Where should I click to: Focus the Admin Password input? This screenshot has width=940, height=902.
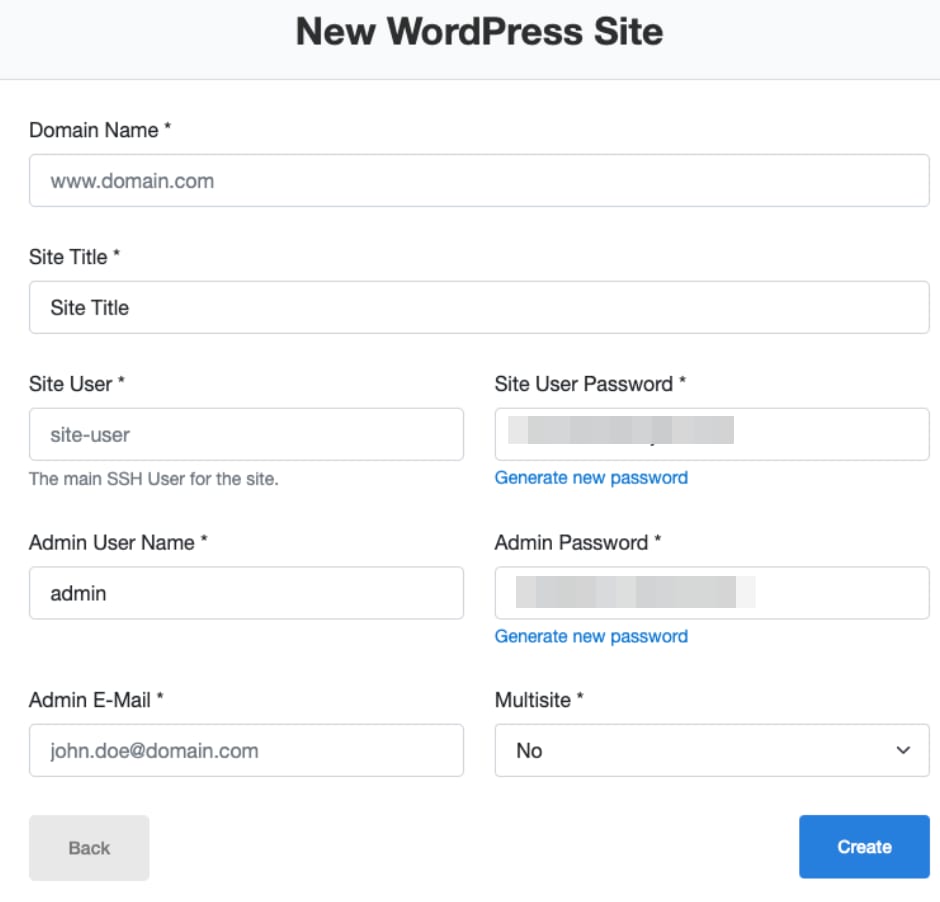tap(710, 593)
